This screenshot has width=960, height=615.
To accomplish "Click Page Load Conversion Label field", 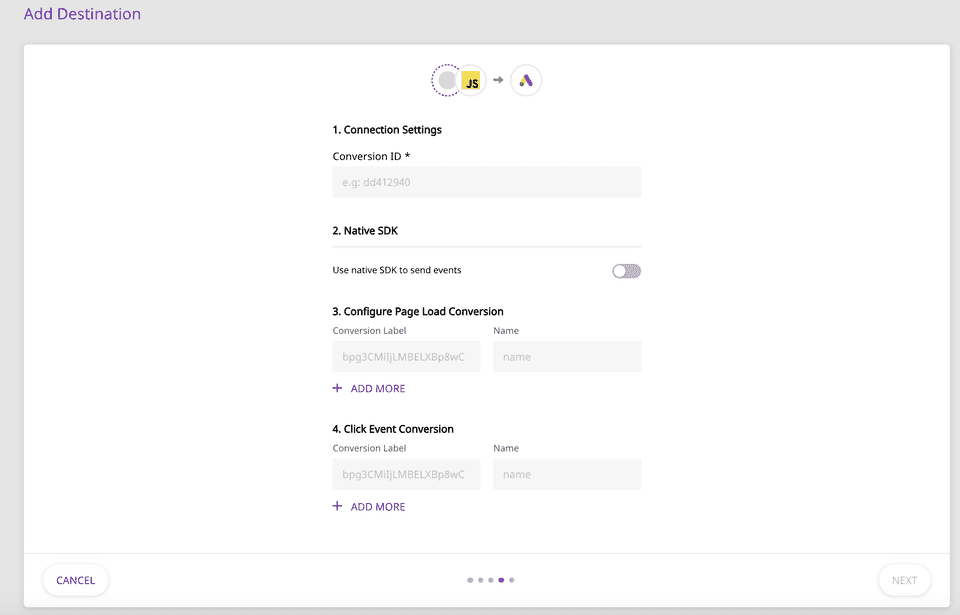I will (x=406, y=357).
